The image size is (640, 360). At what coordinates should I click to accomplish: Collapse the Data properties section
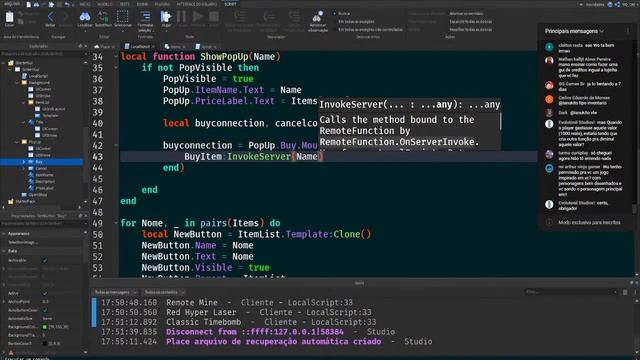[x=4, y=251]
